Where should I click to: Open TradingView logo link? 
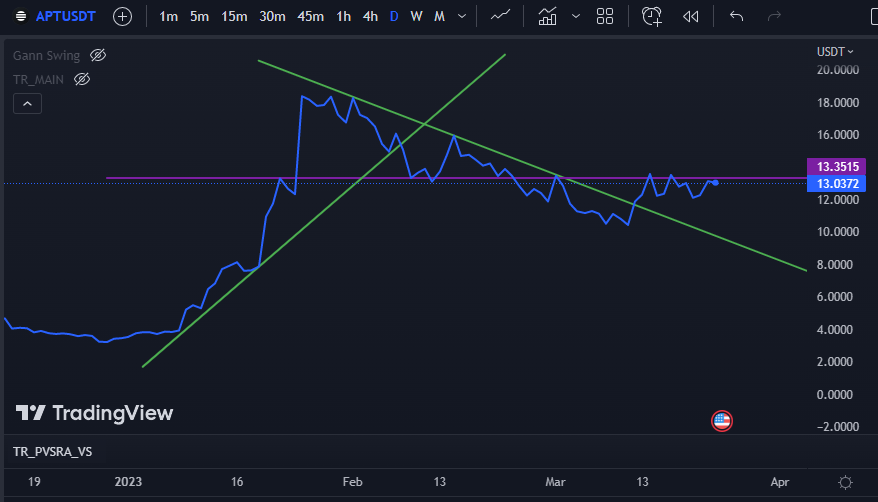point(95,413)
